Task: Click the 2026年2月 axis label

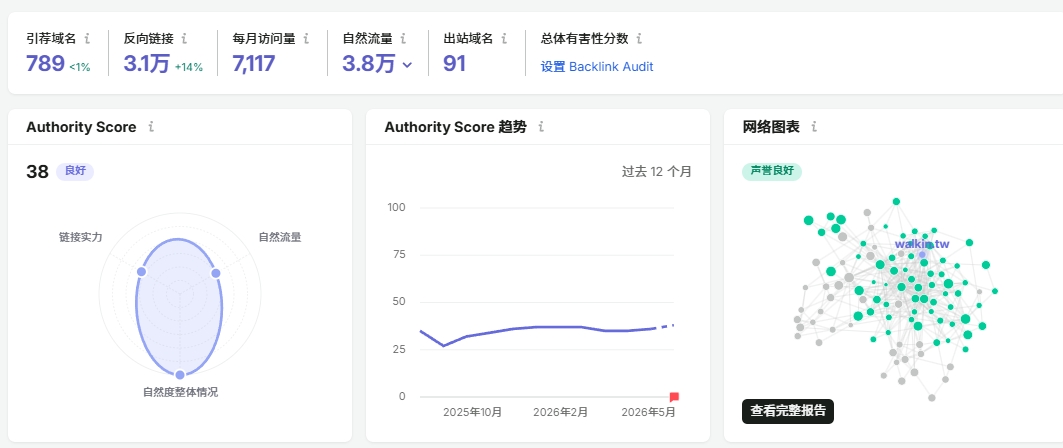Action: [561, 412]
